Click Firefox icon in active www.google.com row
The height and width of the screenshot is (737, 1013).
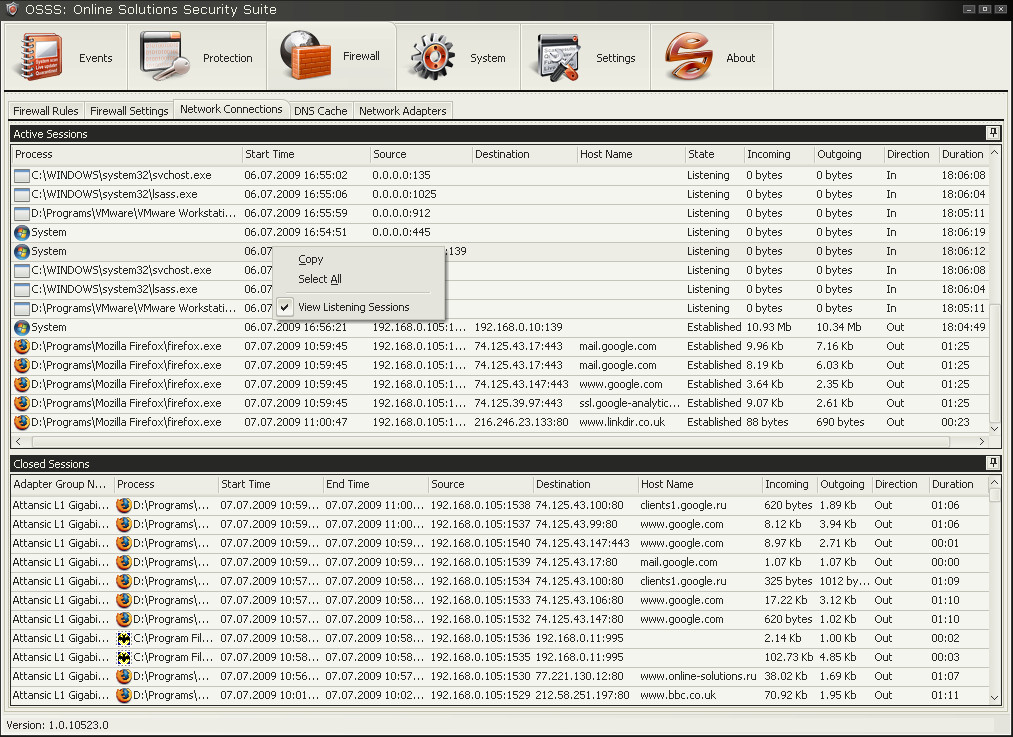pos(22,384)
